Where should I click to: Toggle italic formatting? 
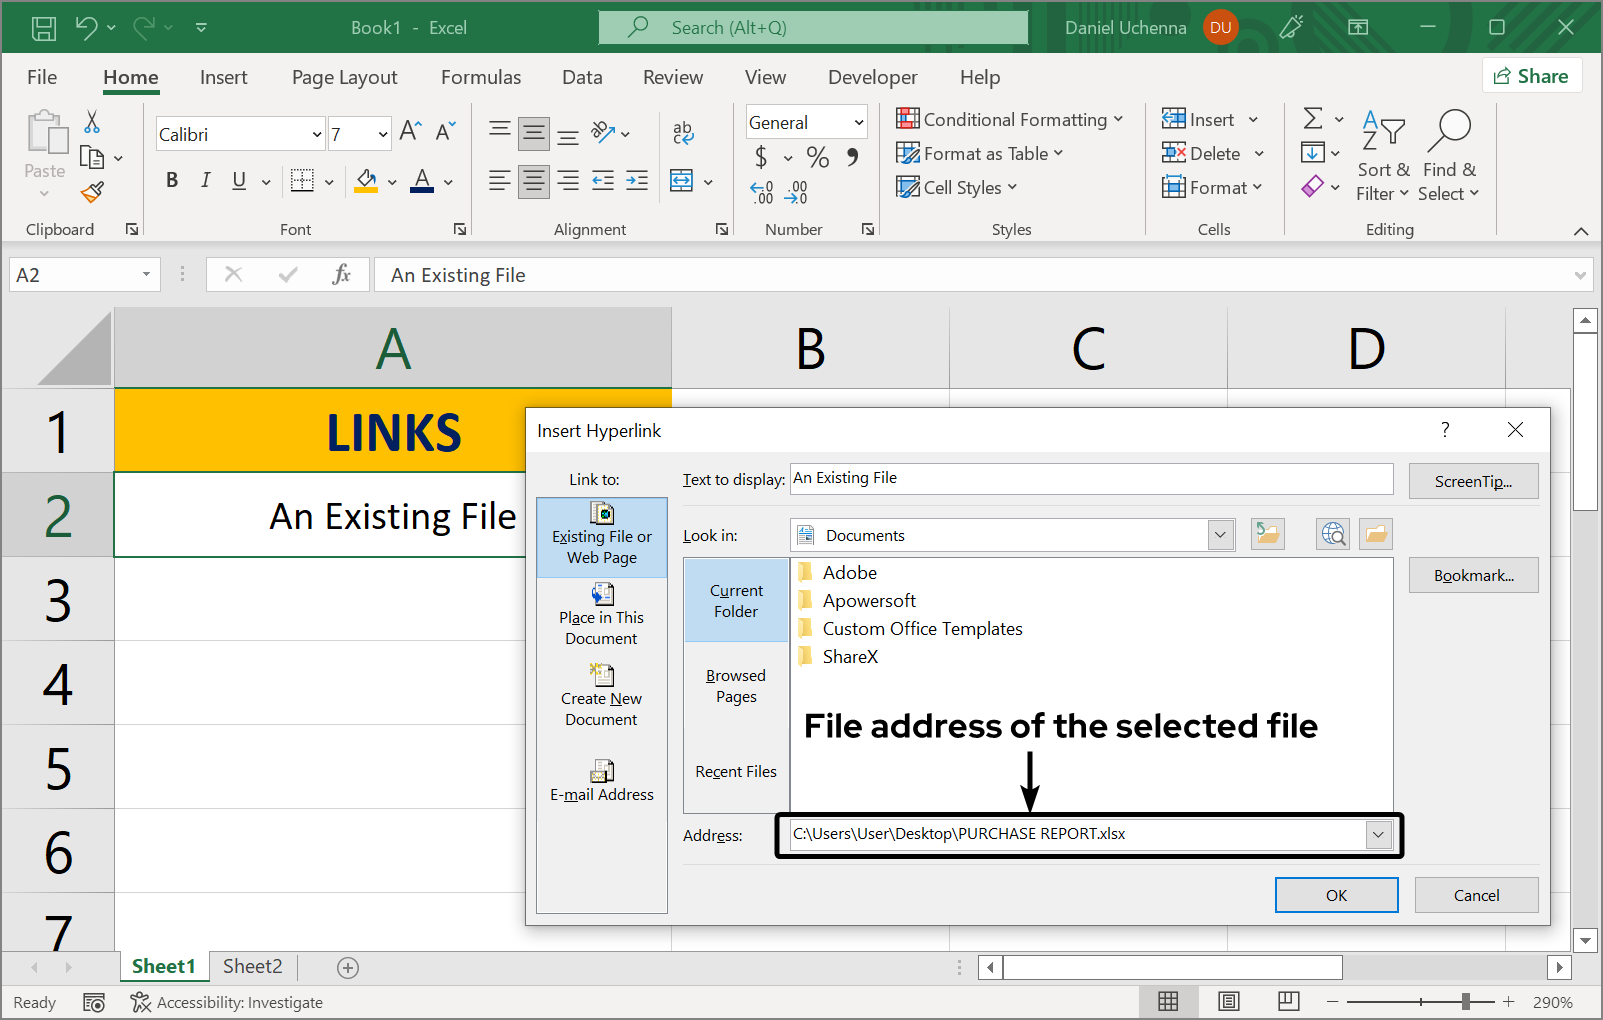(205, 180)
